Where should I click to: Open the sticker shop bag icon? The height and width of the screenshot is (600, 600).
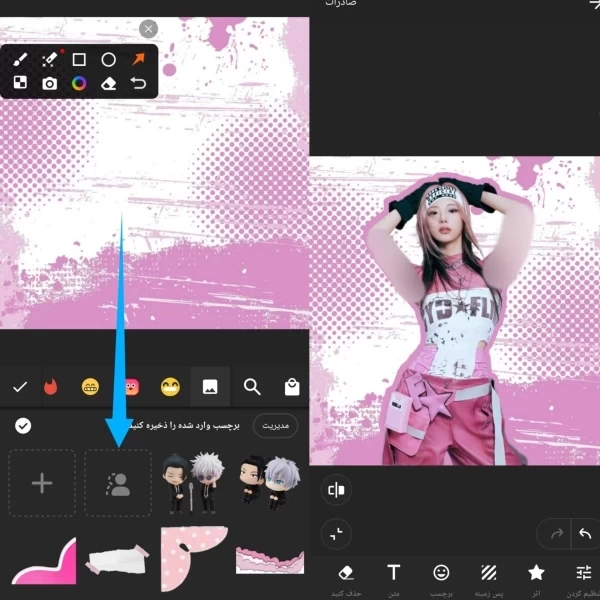292,387
